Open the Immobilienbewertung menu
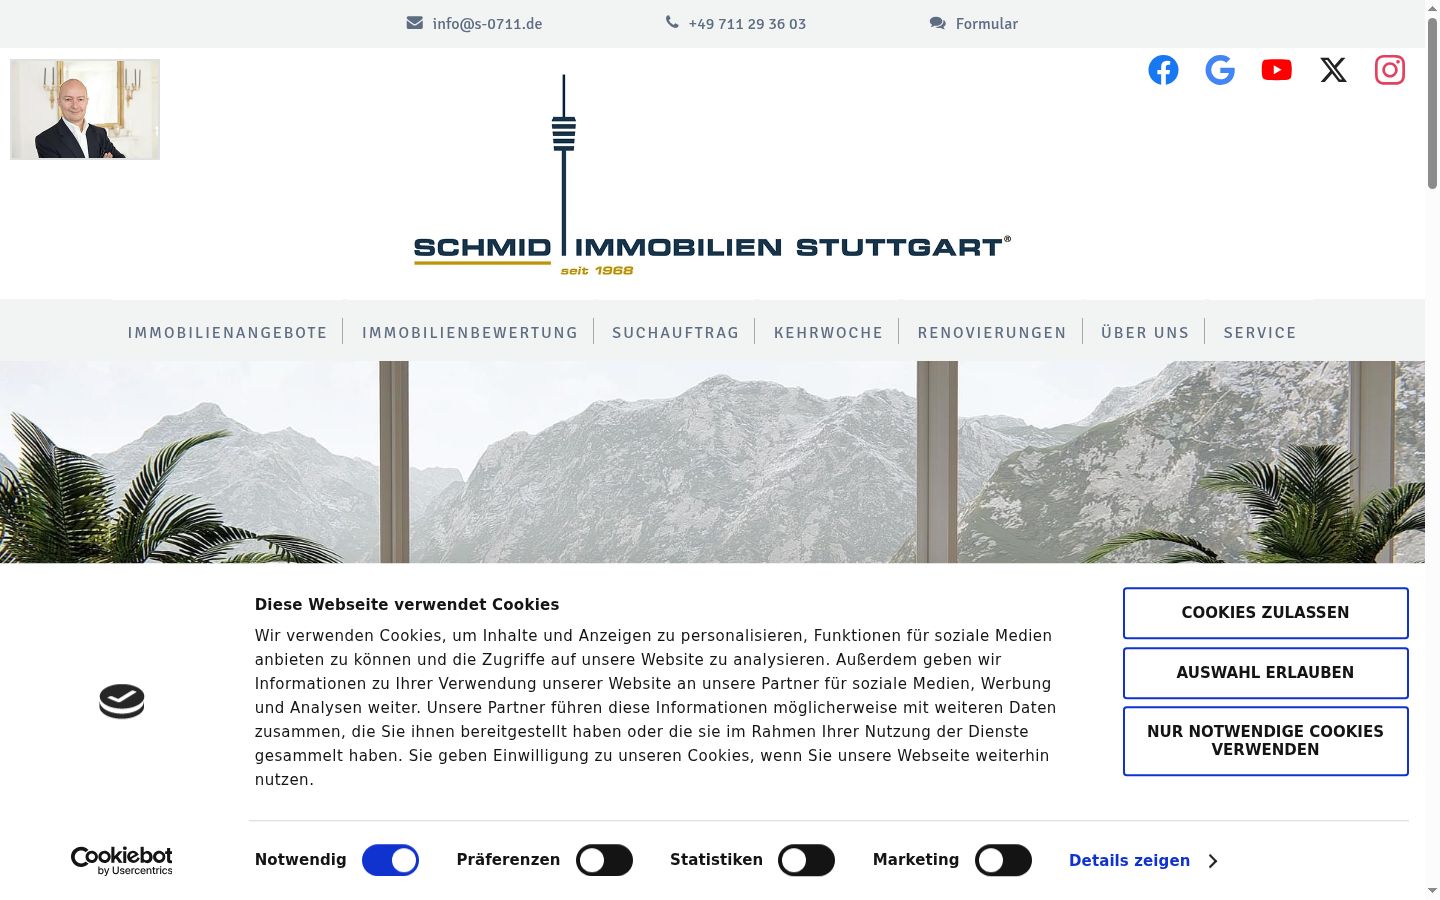The width and height of the screenshot is (1440, 900). click(x=470, y=333)
